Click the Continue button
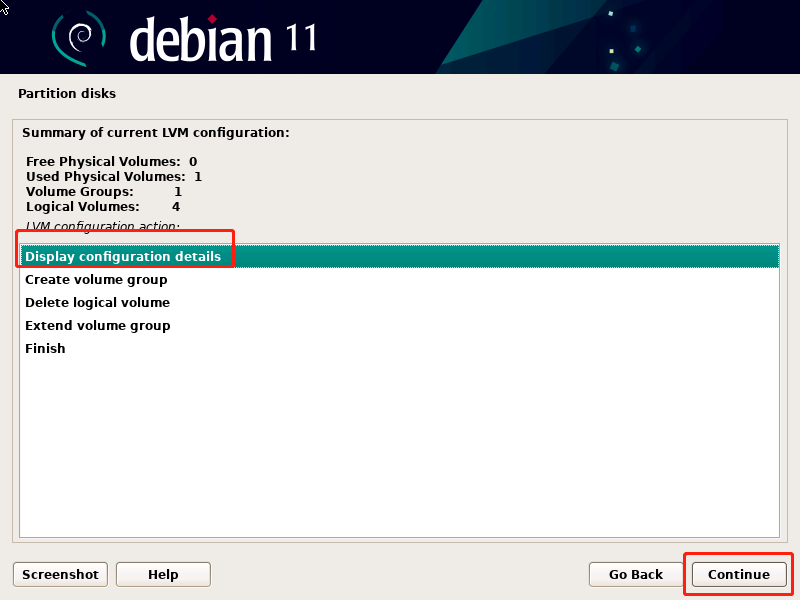Image resolution: width=800 pixels, height=600 pixels. tap(738, 574)
